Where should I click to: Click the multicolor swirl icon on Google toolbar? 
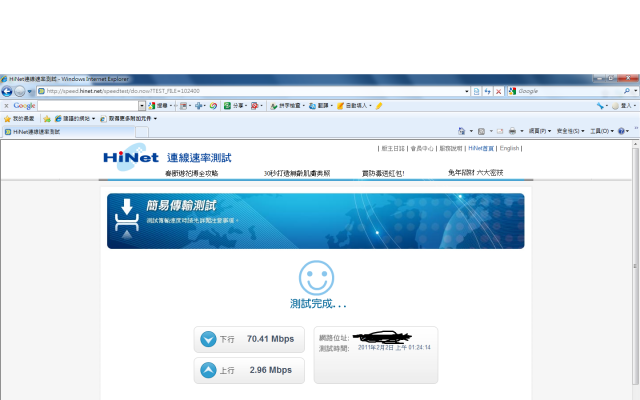pyautogui.click(x=213, y=106)
